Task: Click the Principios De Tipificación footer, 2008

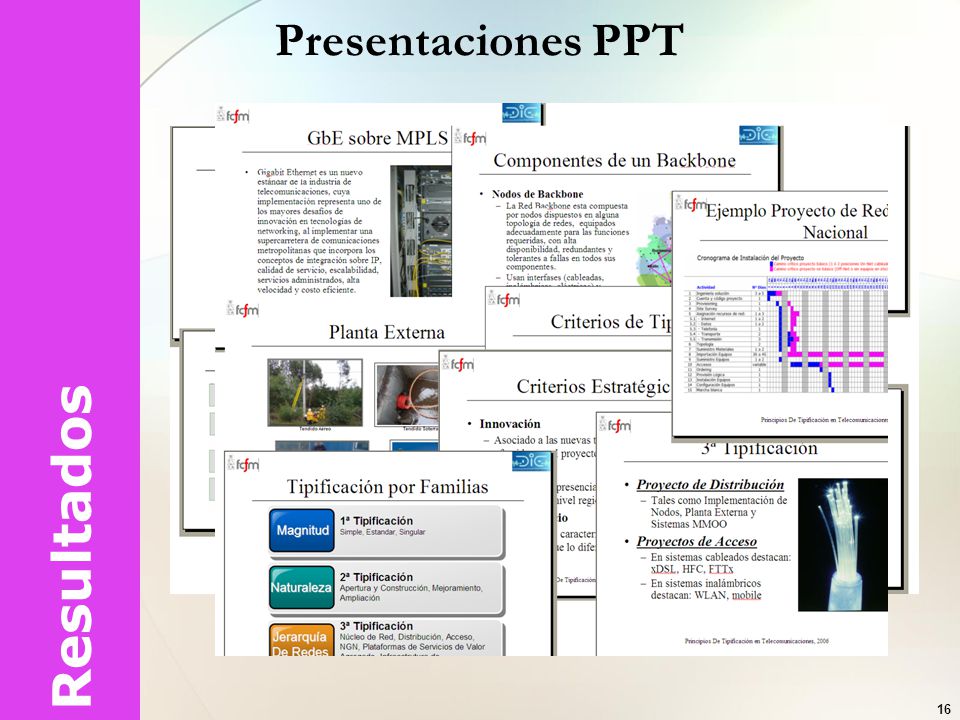Action: tap(757, 641)
